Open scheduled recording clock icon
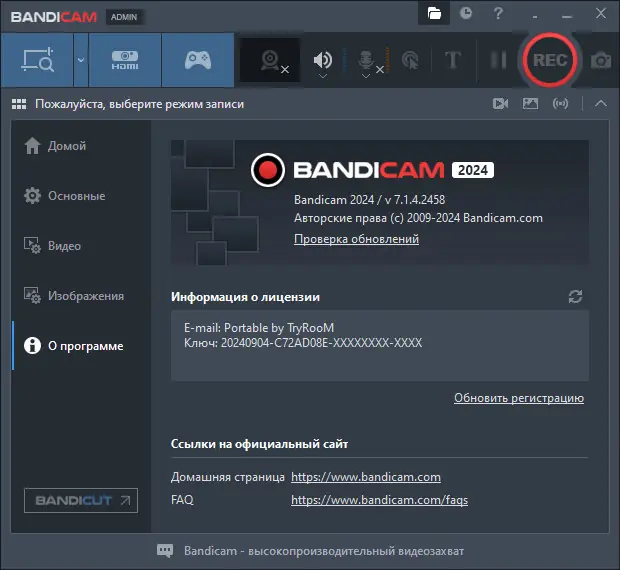This screenshot has height=570, width=620. click(466, 13)
